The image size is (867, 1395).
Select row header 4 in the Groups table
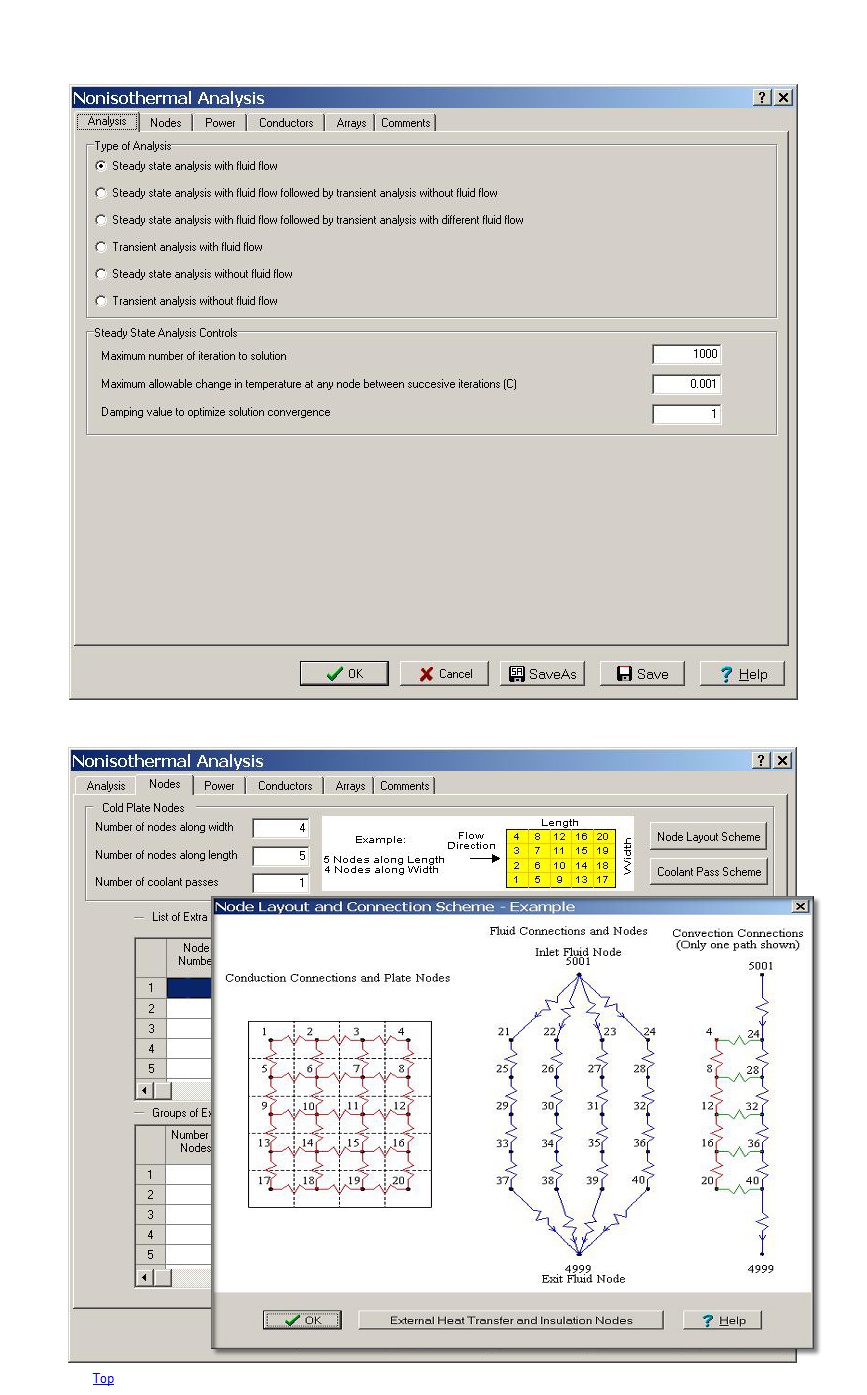coord(151,1235)
